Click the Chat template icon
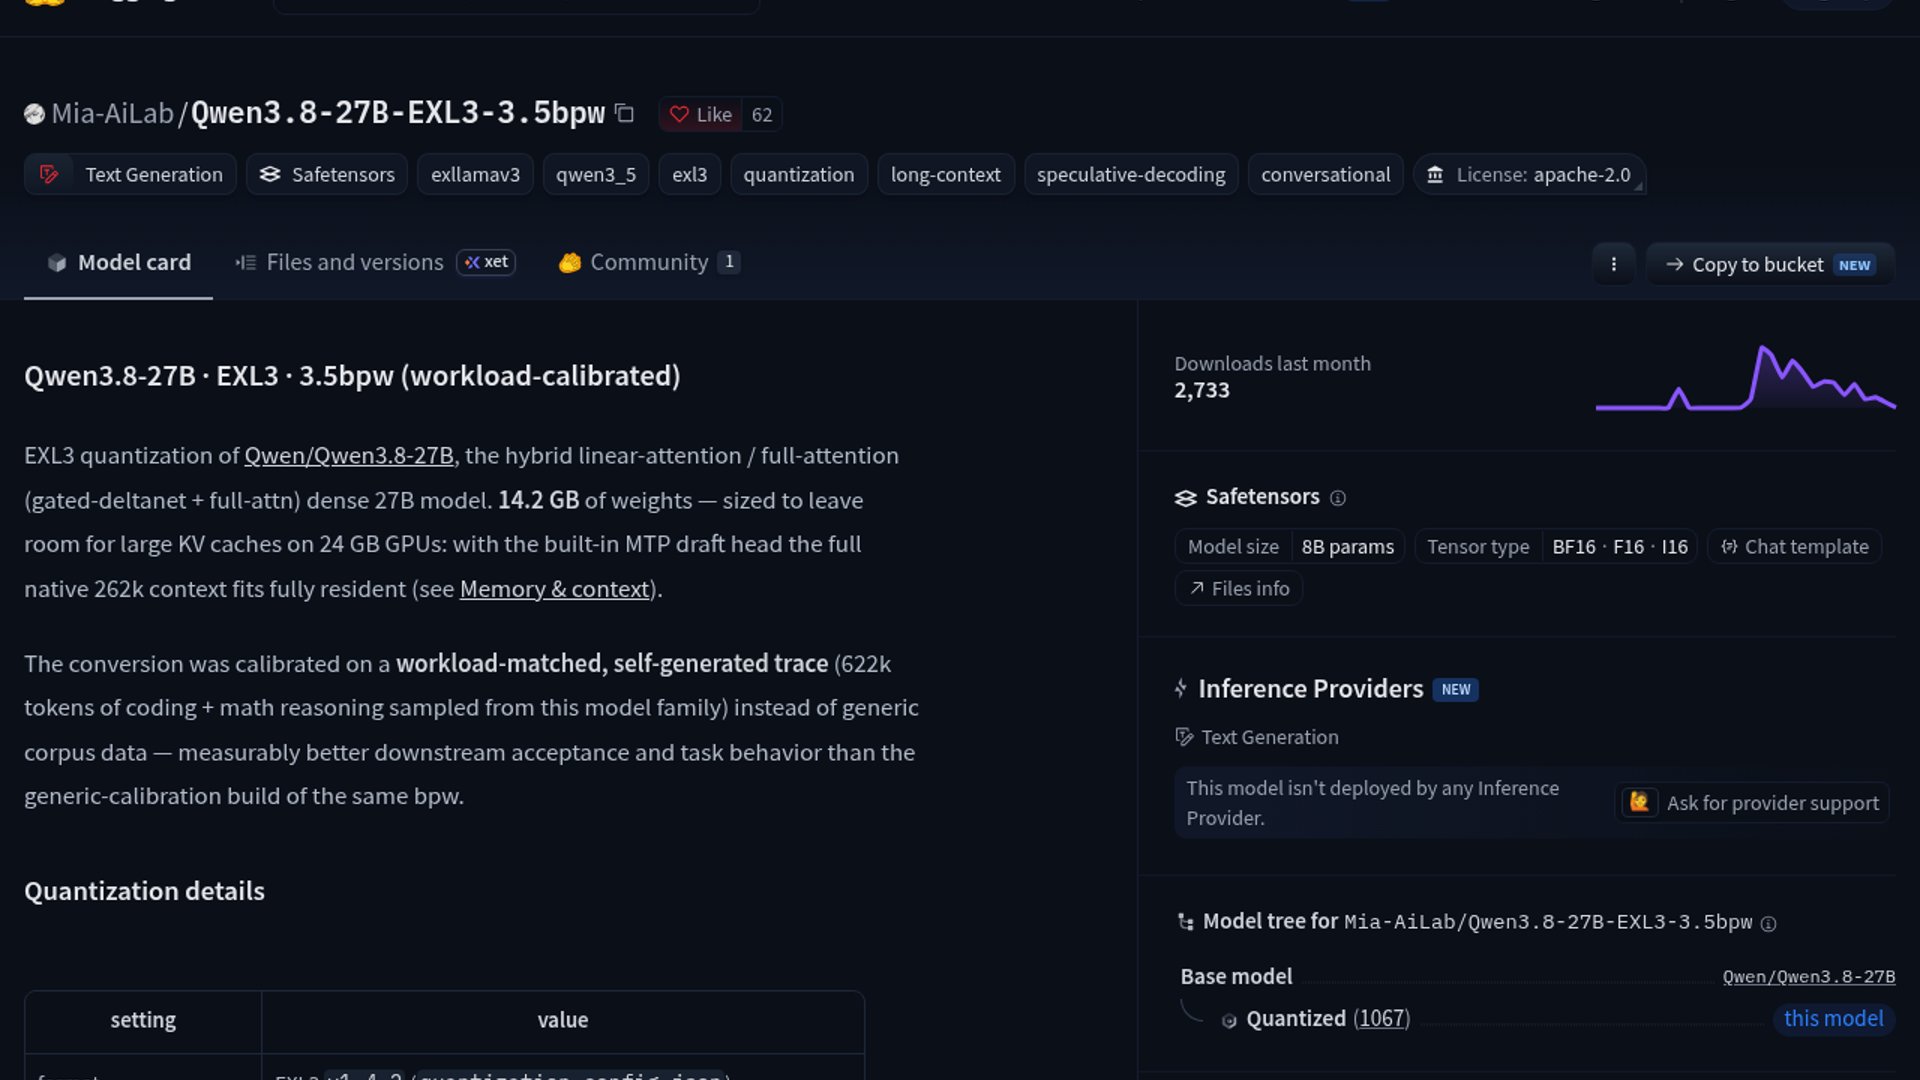The height and width of the screenshot is (1080, 1920). (x=1729, y=547)
